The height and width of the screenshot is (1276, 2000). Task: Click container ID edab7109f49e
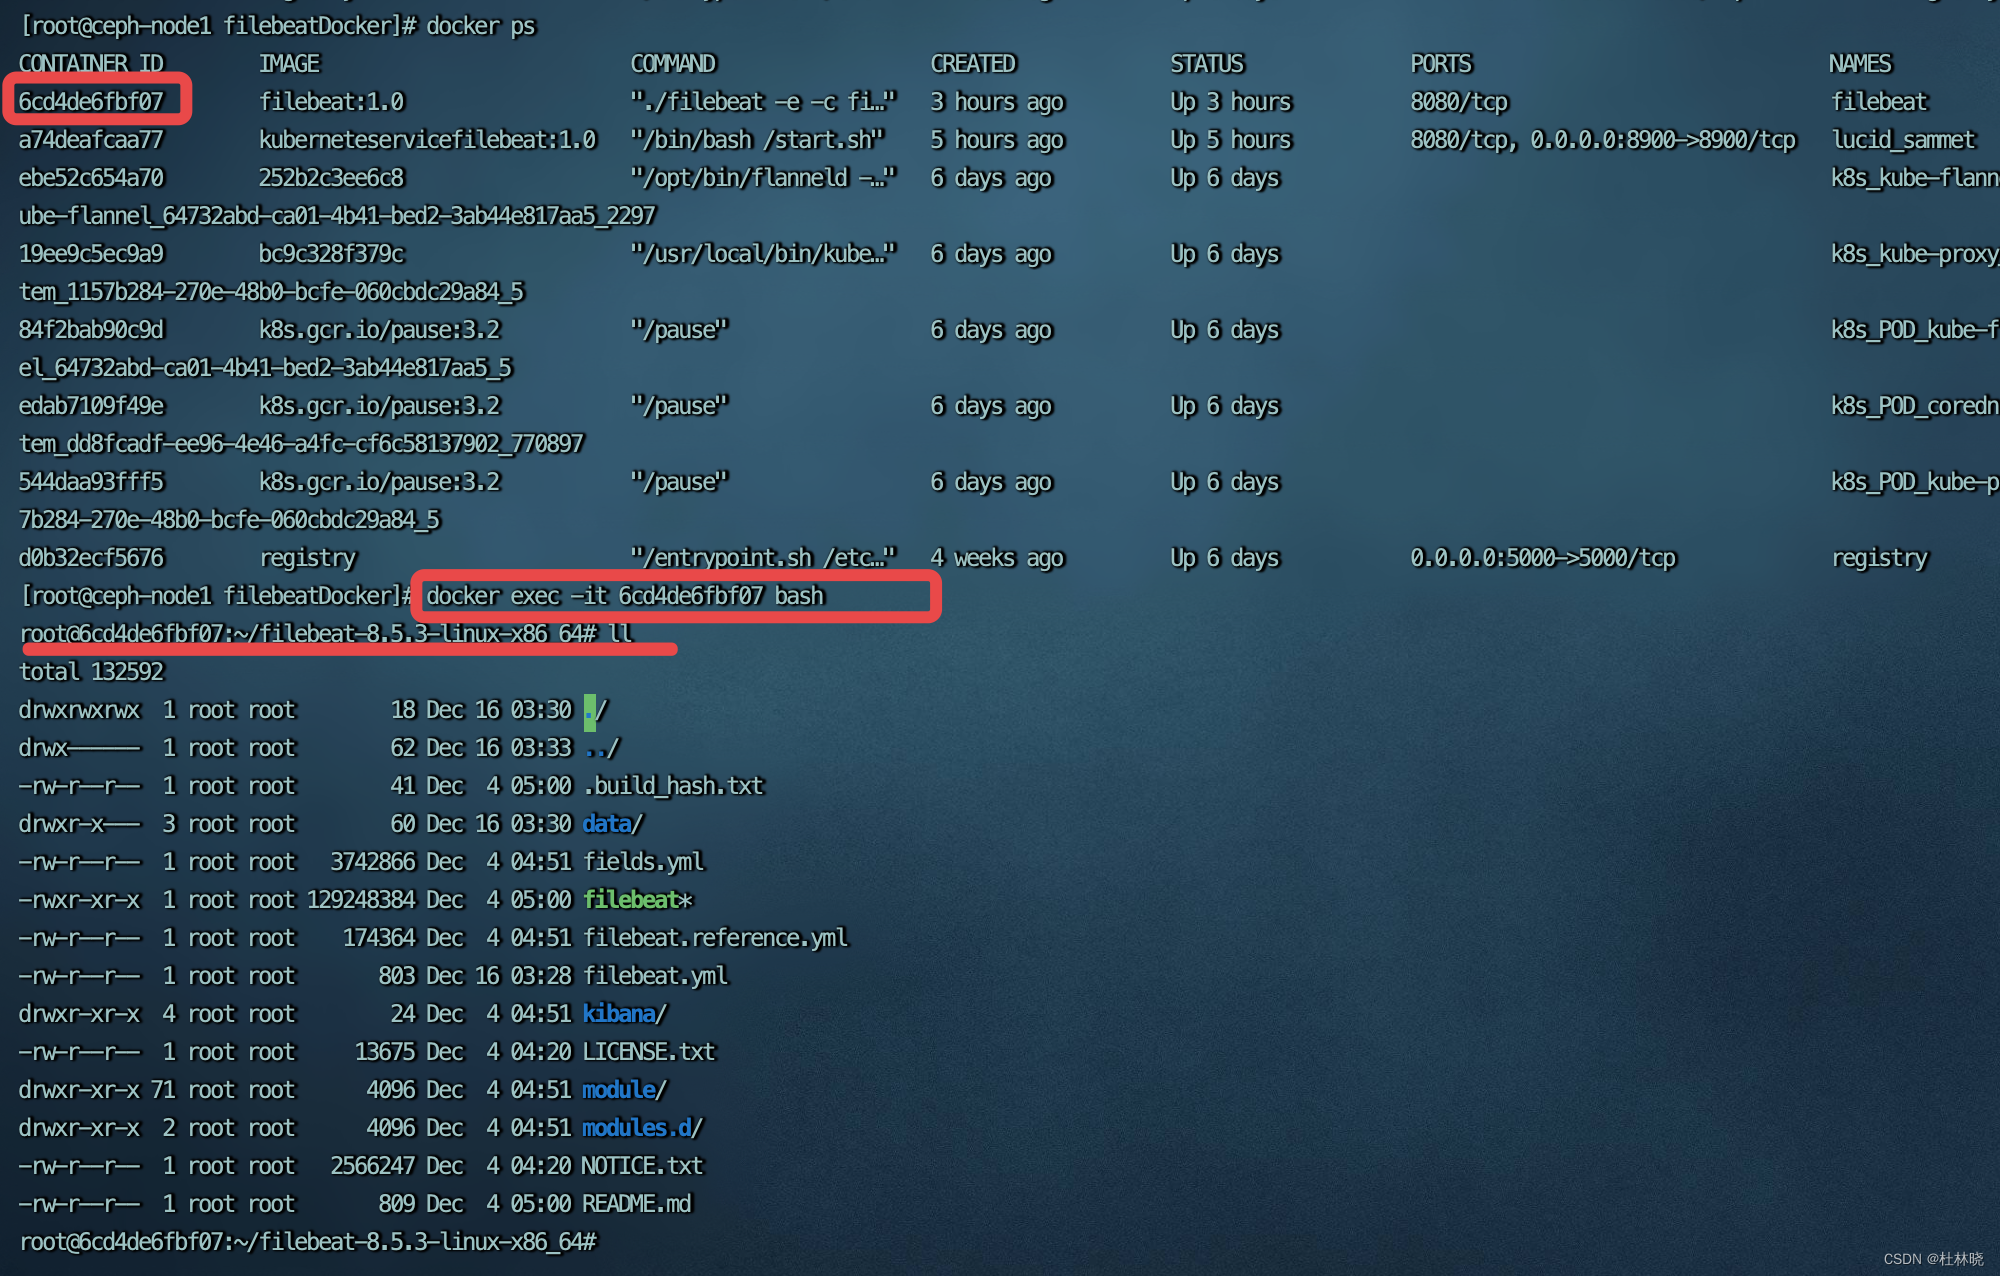click(x=91, y=405)
